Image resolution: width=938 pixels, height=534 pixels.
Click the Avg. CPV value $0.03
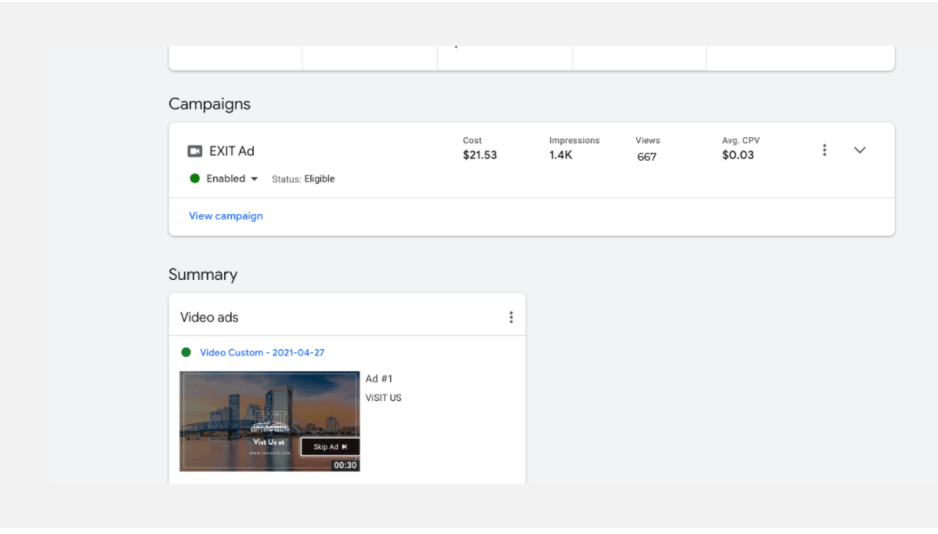click(738, 155)
